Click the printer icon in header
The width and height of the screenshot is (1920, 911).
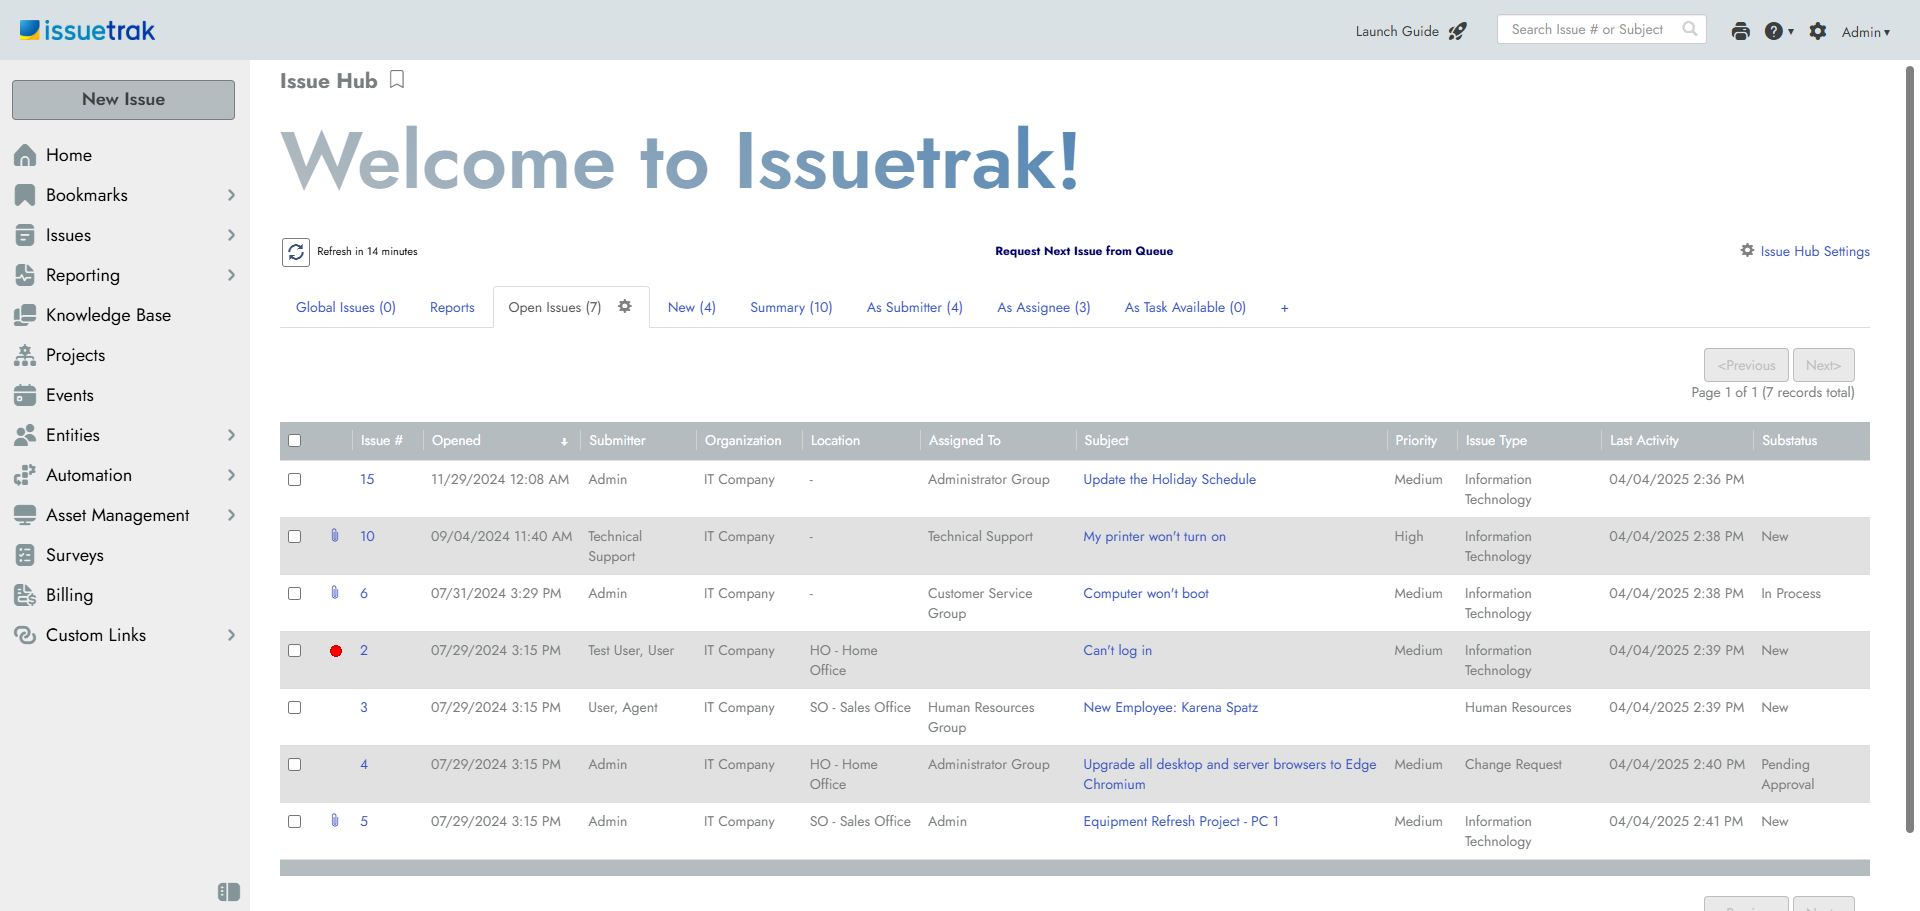(1741, 31)
